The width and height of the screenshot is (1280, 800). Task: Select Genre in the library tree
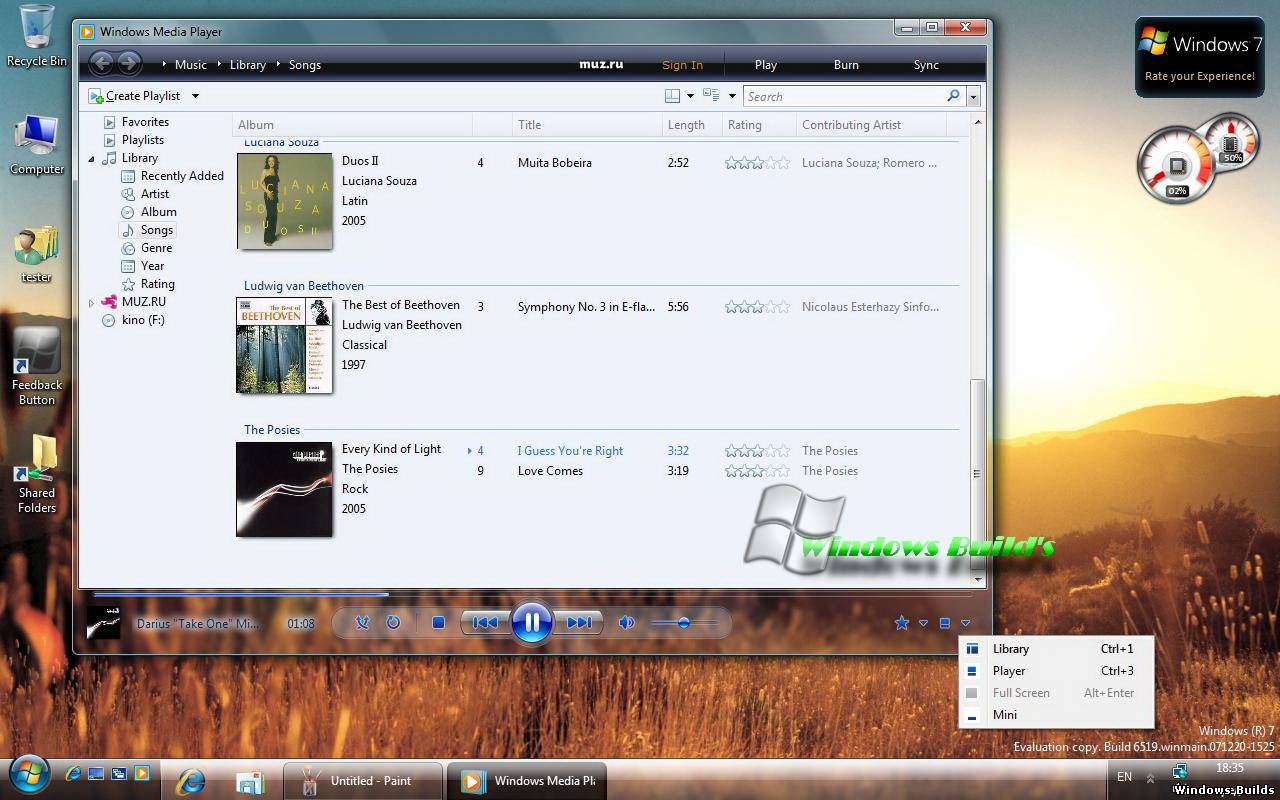pyautogui.click(x=156, y=248)
